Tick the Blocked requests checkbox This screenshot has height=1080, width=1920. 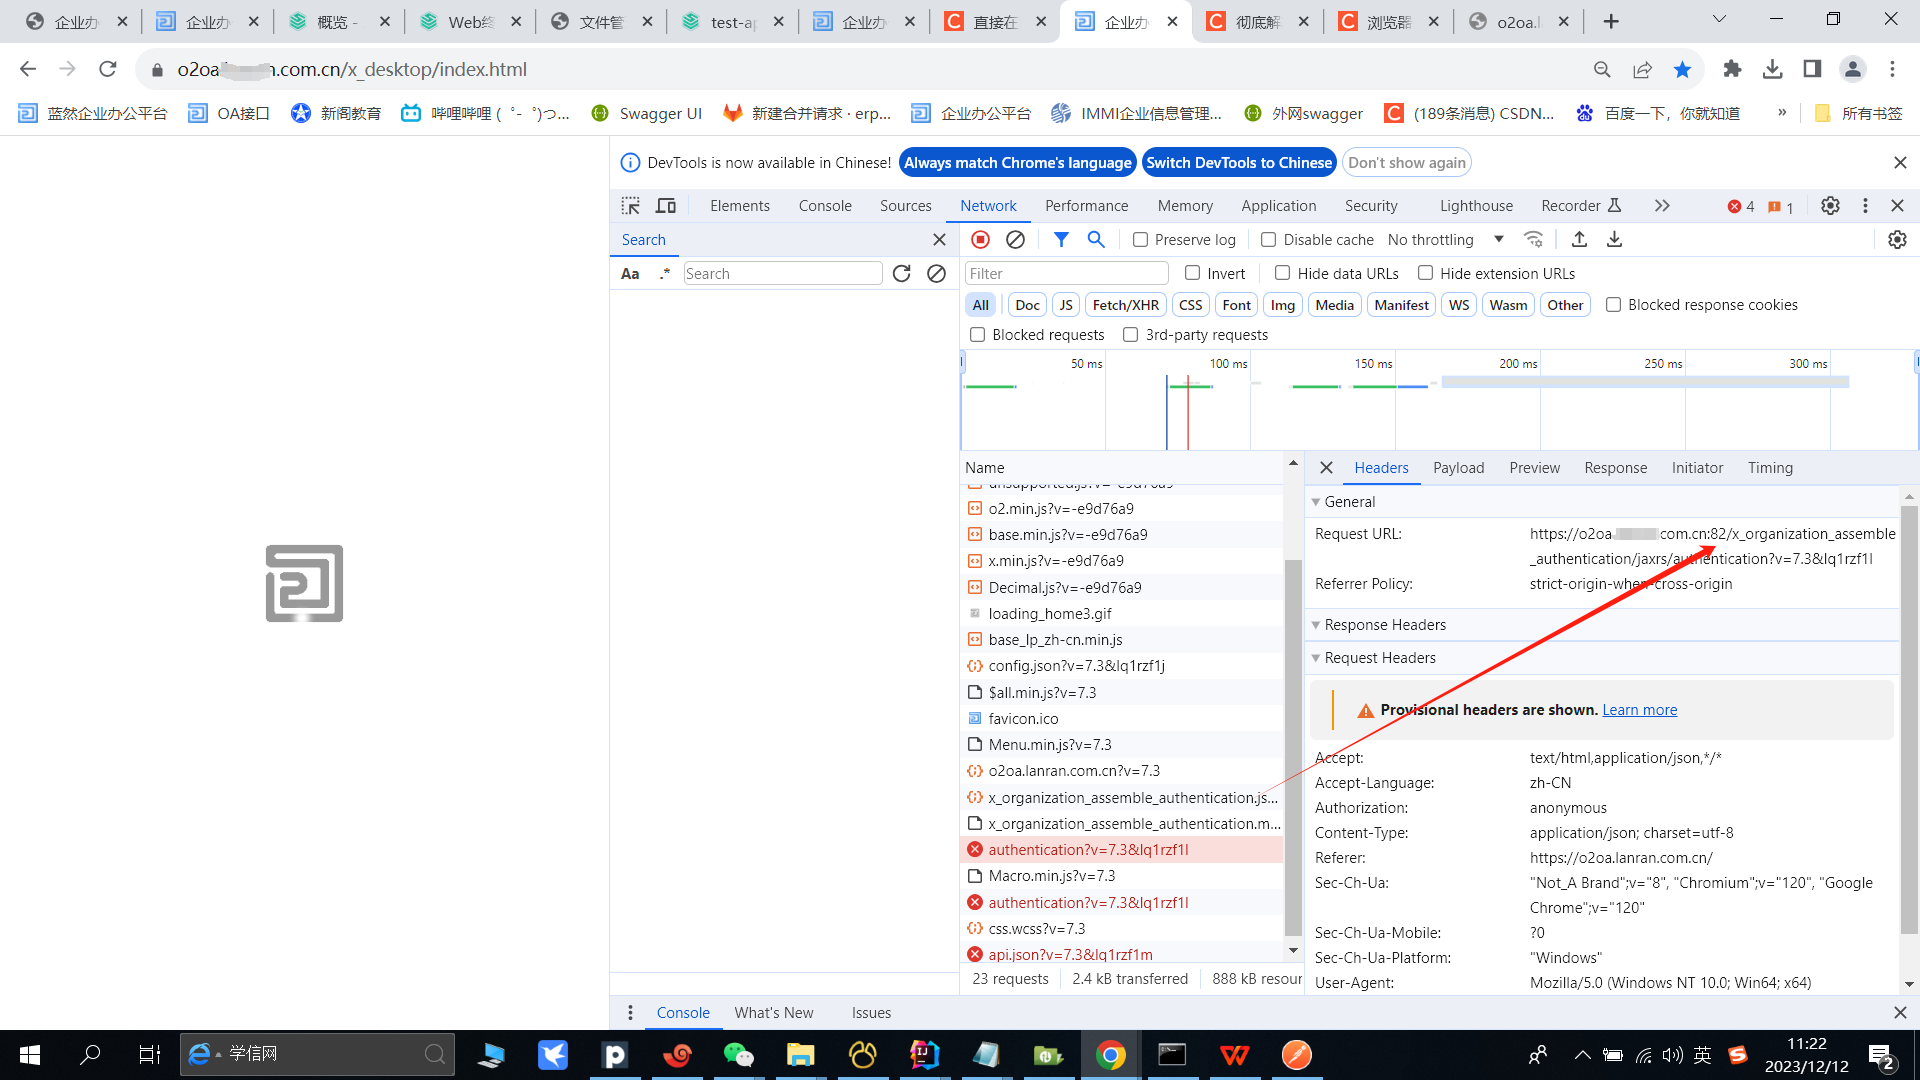click(x=977, y=335)
